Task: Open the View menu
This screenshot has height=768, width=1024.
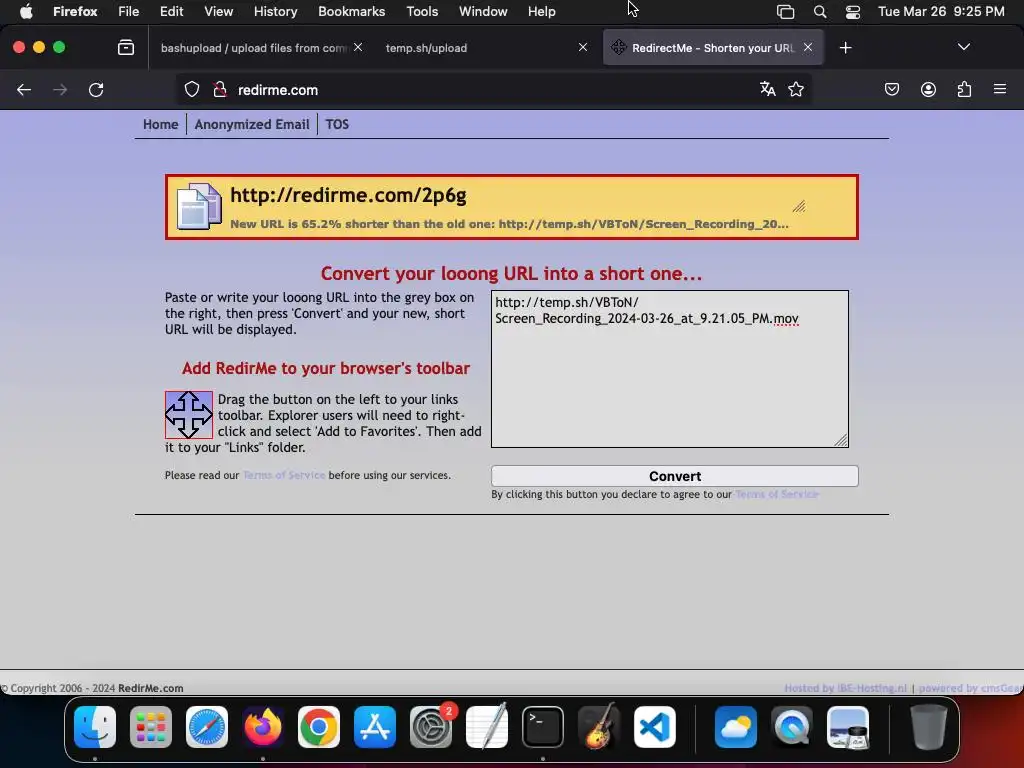Action: coord(218,11)
